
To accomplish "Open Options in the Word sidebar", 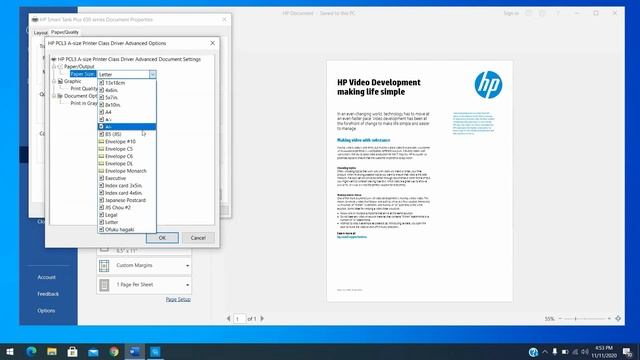I will click(x=46, y=311).
